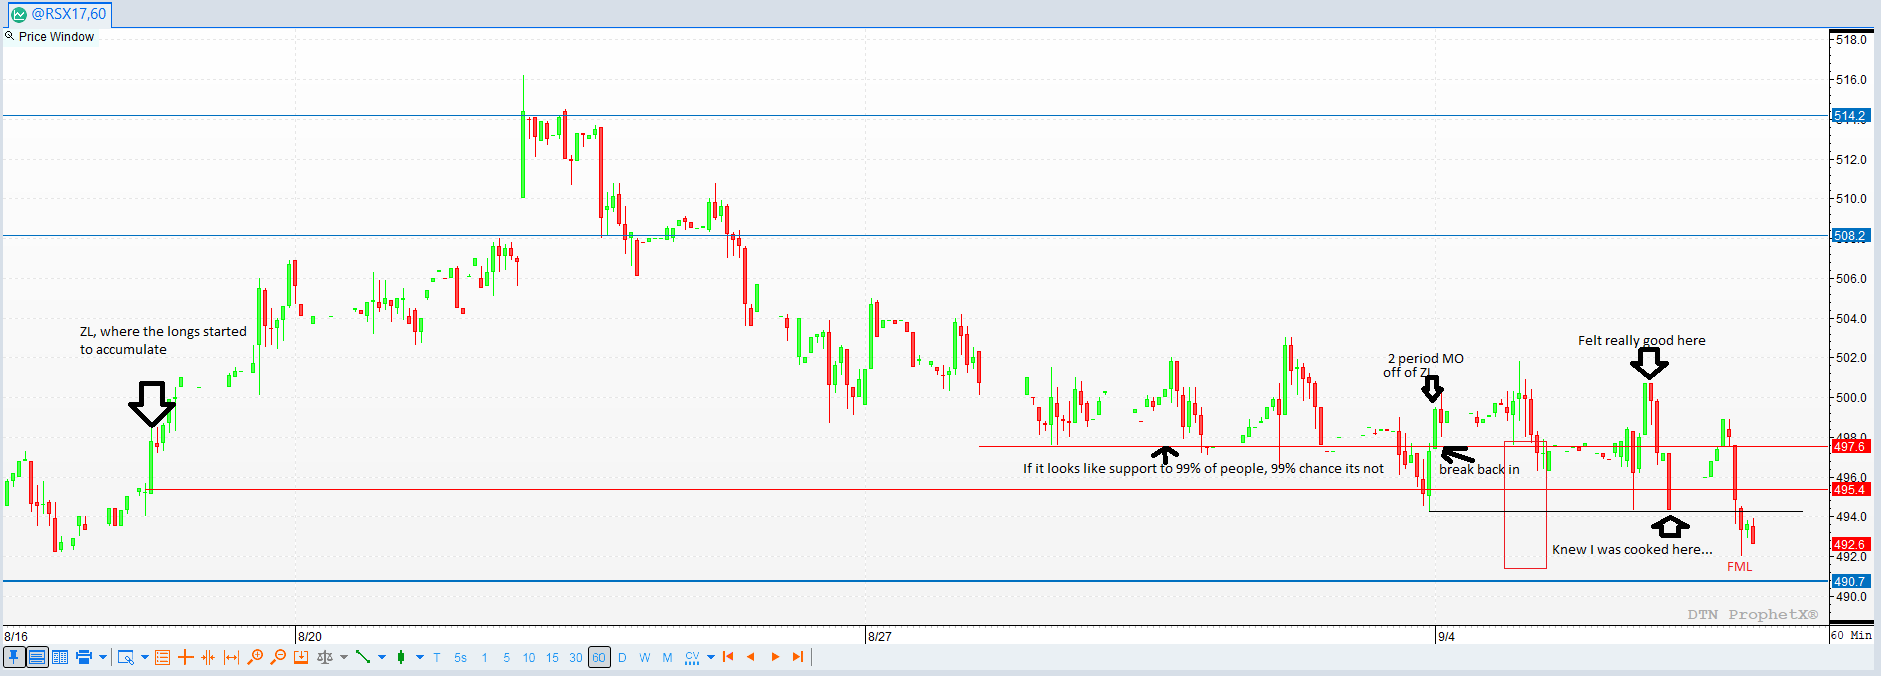Toggle the chart view layout button
Screen dimensions: 1881x676
pos(37,657)
